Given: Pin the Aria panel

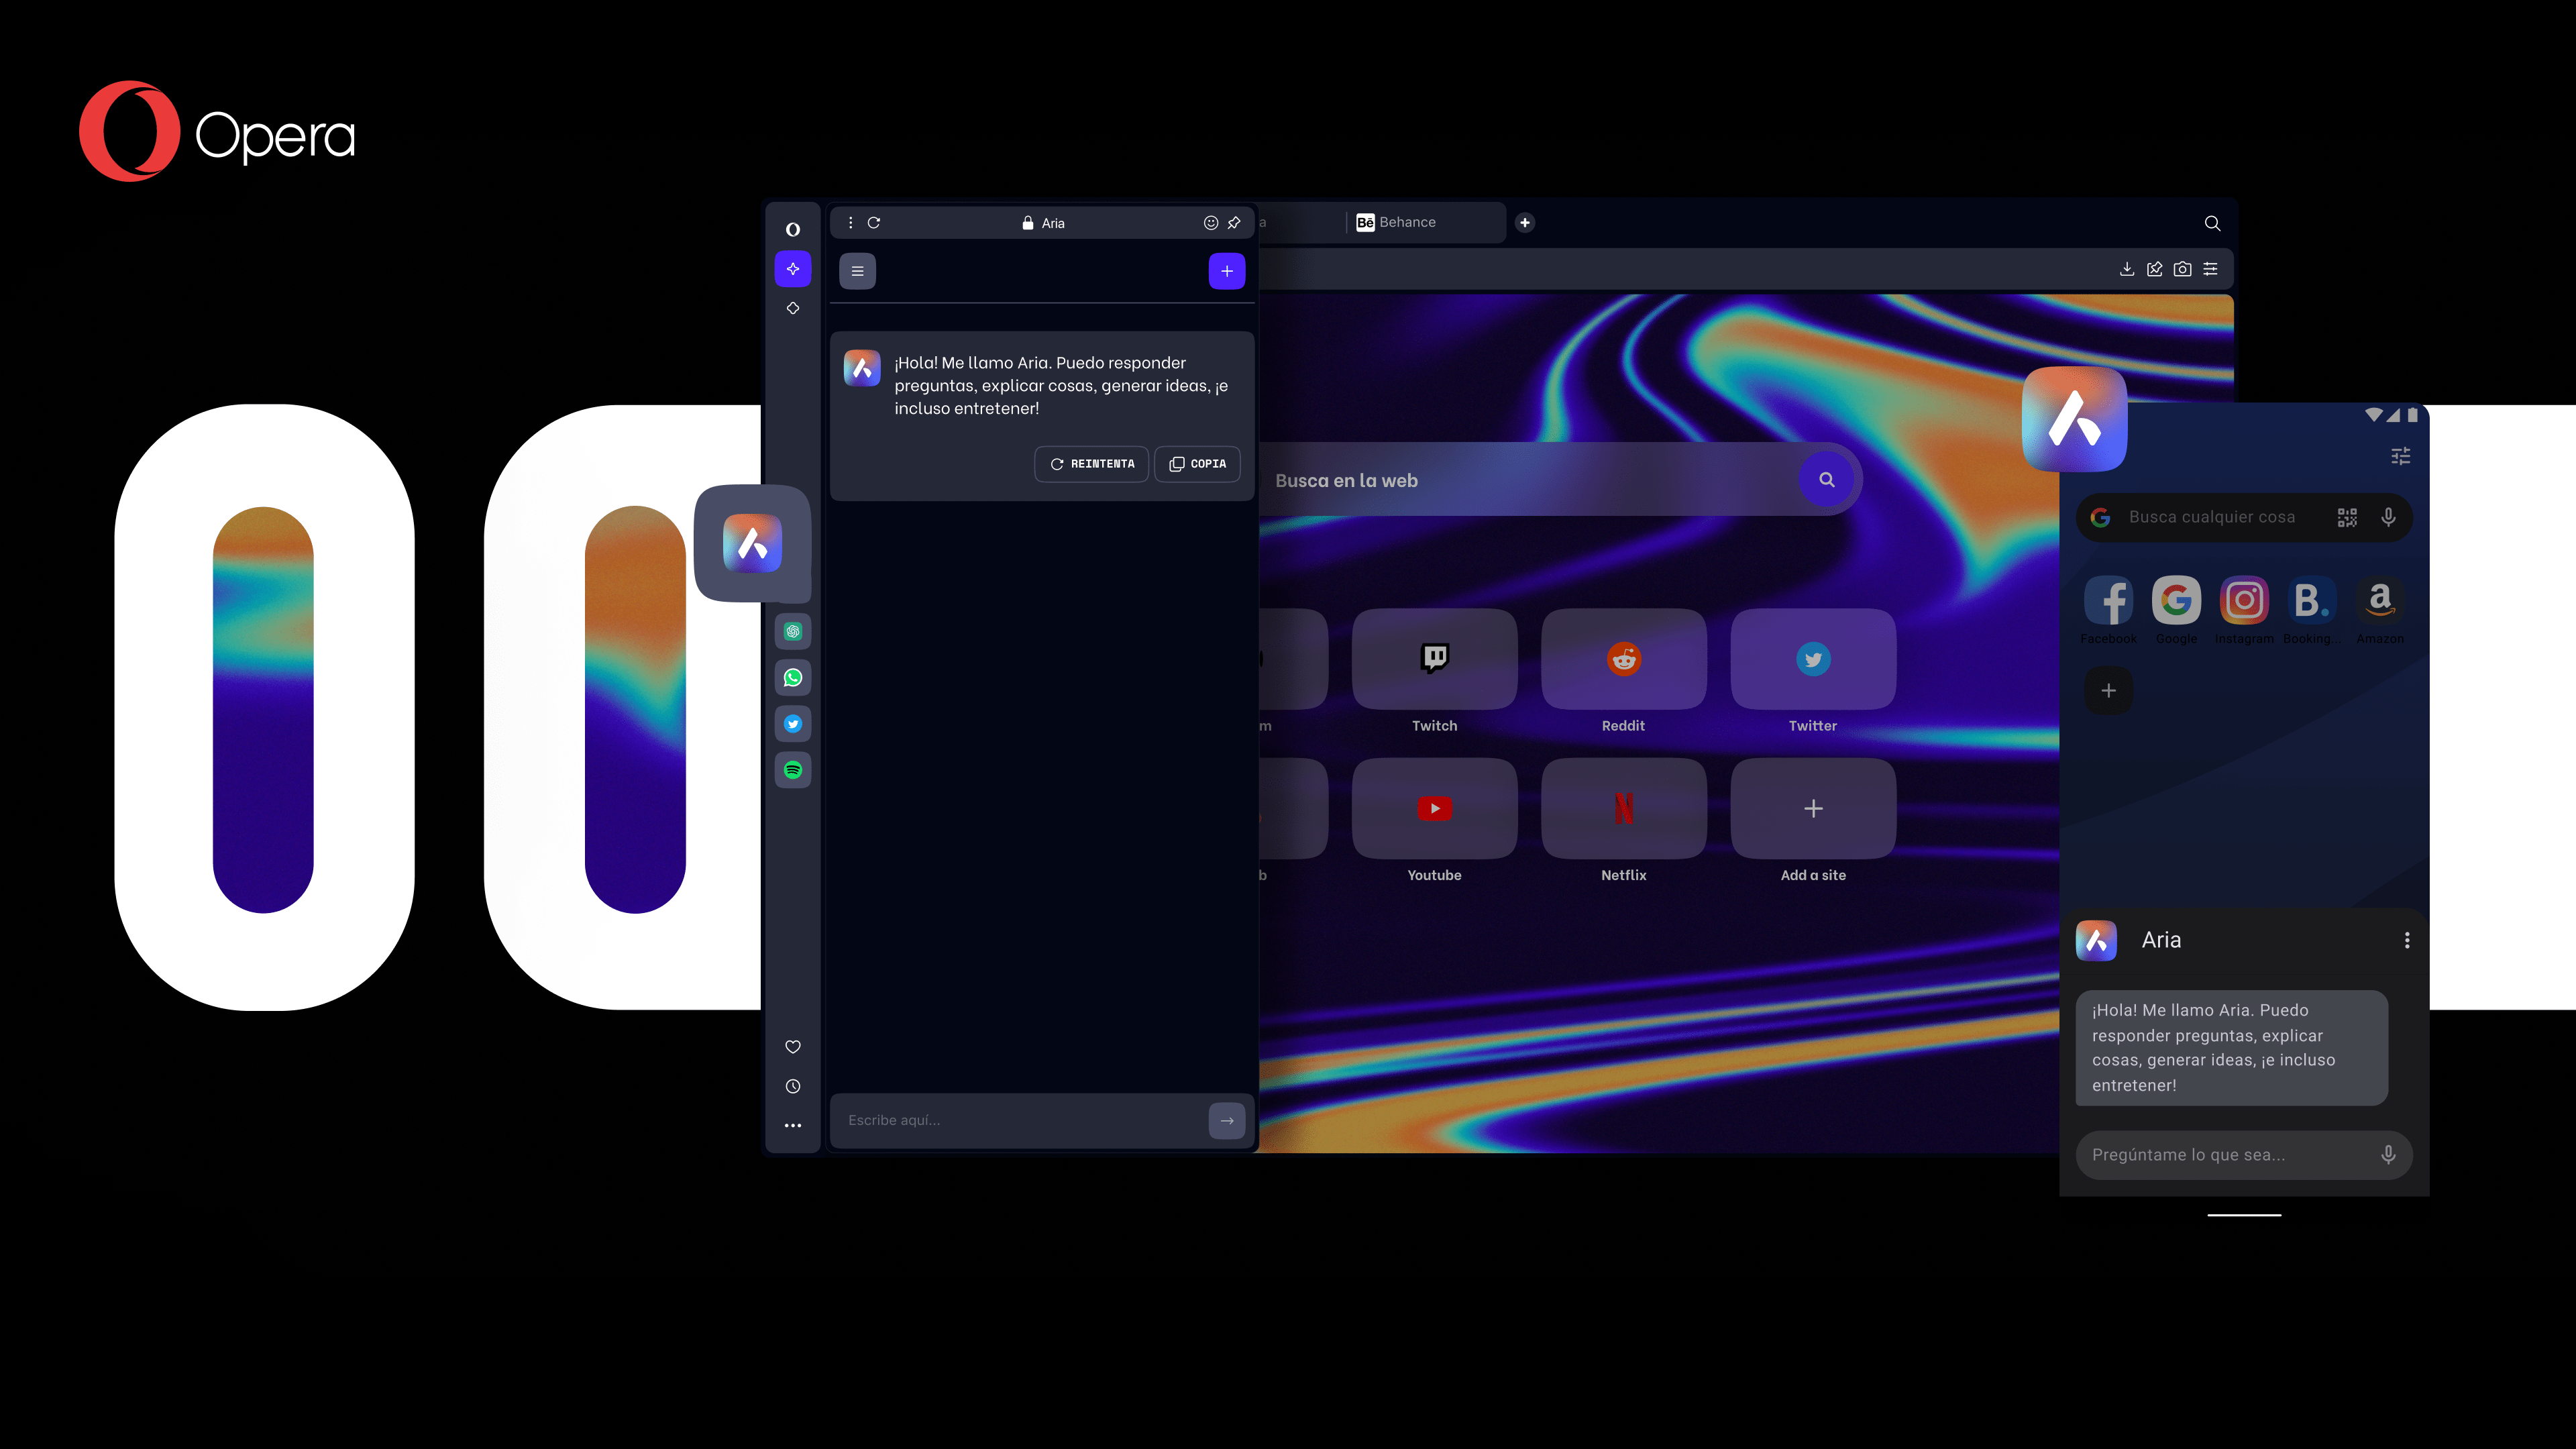Looking at the screenshot, I should (1234, 223).
